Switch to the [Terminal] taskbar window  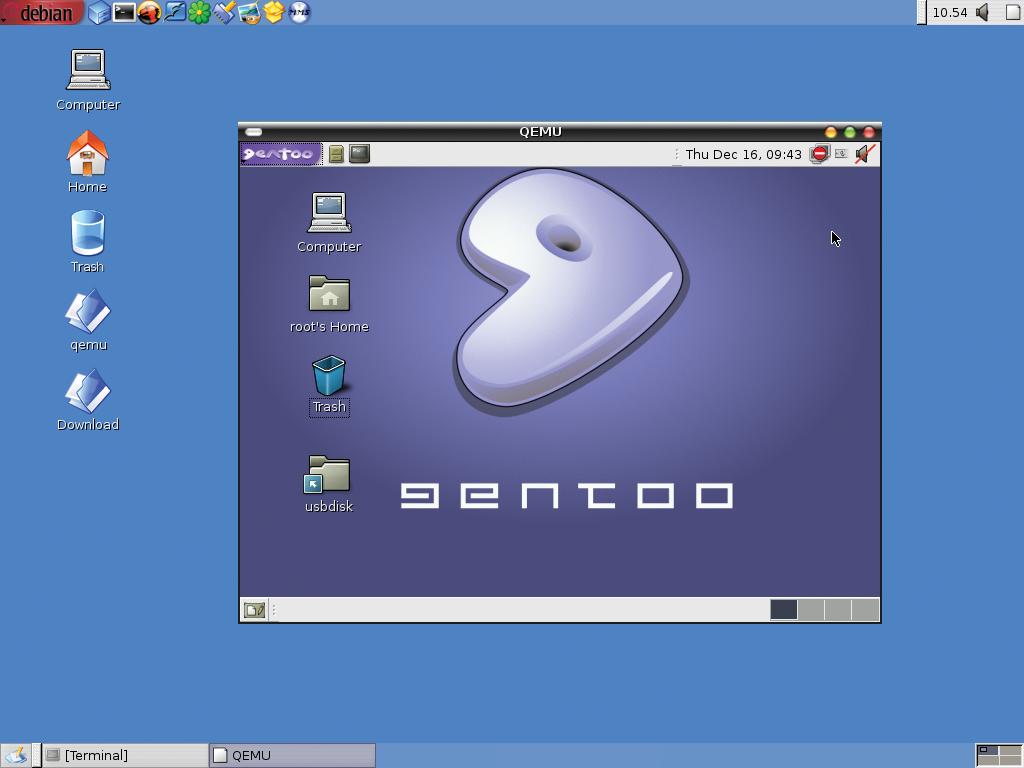tap(125, 756)
